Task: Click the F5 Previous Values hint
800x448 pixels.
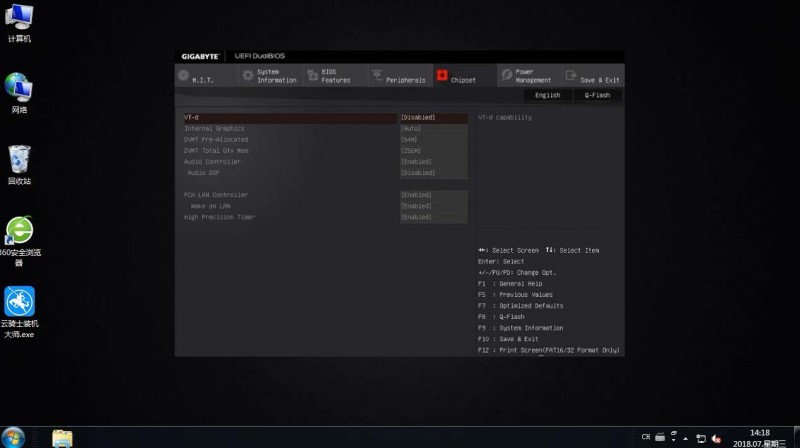Action: tap(515, 294)
